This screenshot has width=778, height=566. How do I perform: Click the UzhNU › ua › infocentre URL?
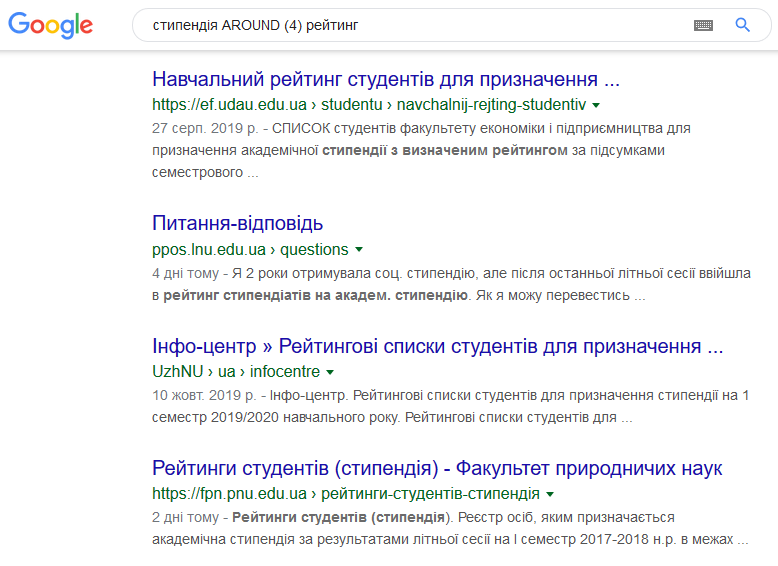tap(236, 372)
